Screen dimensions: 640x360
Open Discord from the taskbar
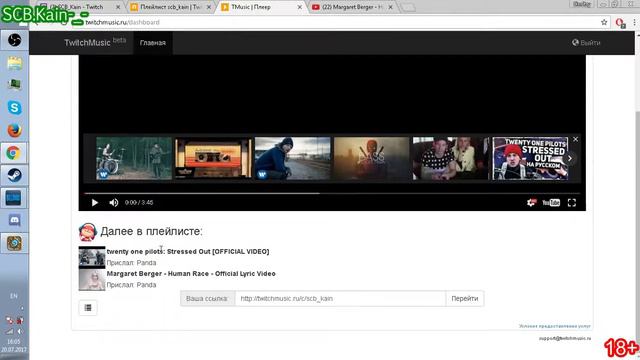tap(14, 220)
